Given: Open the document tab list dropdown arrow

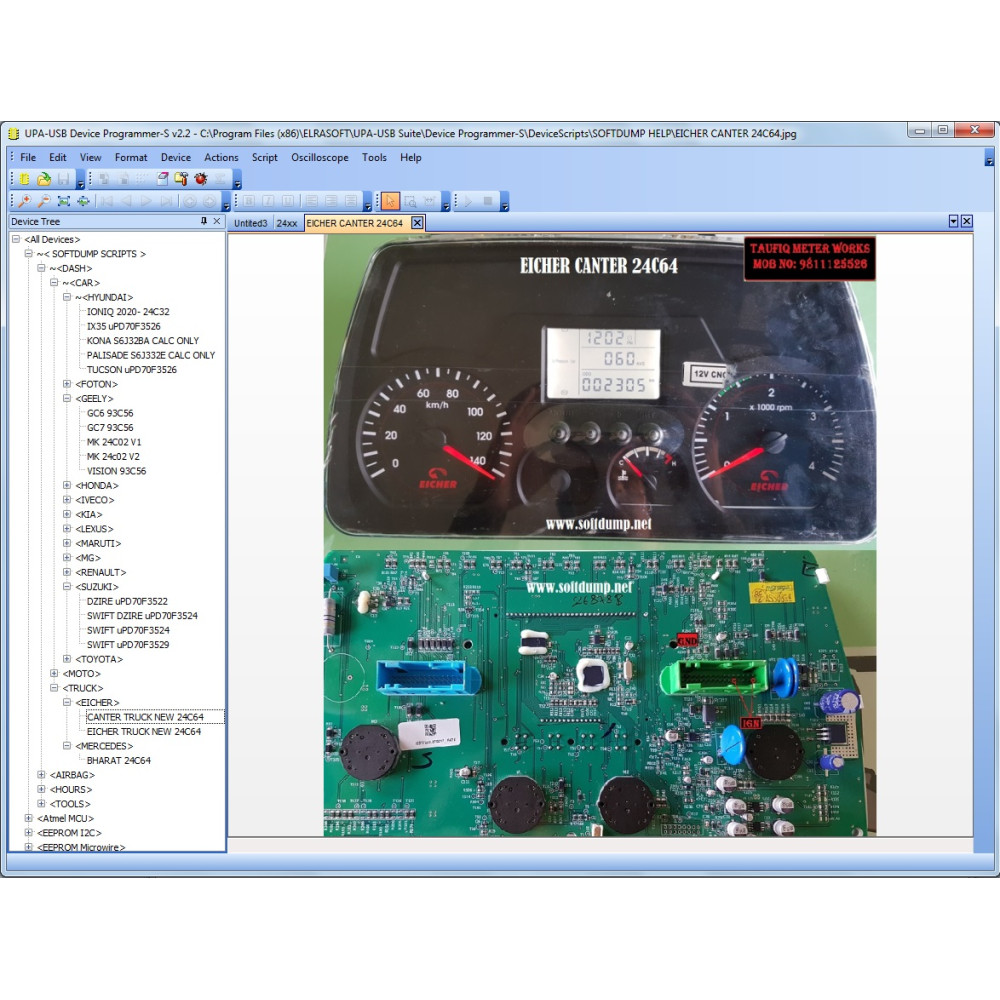Looking at the screenshot, I should [x=953, y=221].
